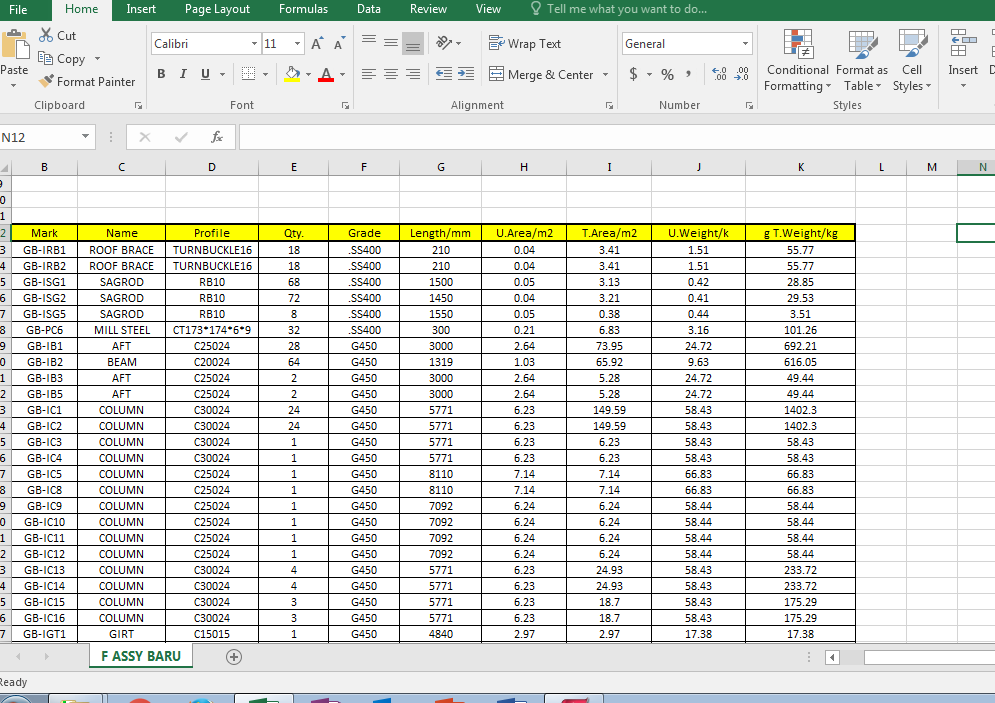This screenshot has width=995, height=703.
Task: Apply the Percent Style format
Action: click(x=667, y=73)
